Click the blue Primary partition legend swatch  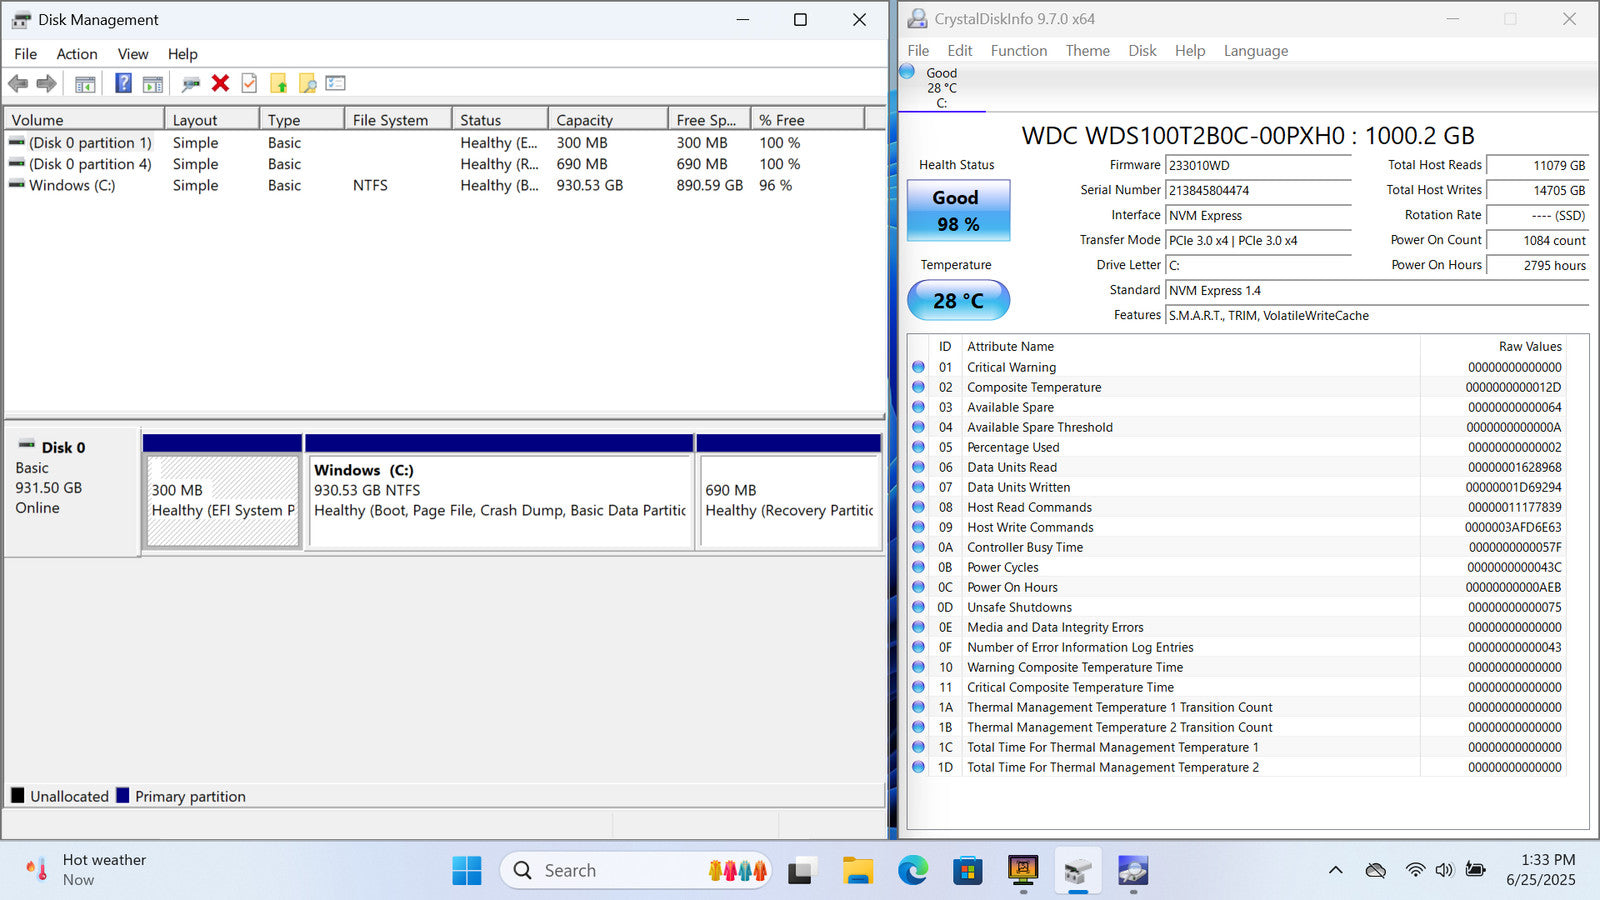click(123, 796)
